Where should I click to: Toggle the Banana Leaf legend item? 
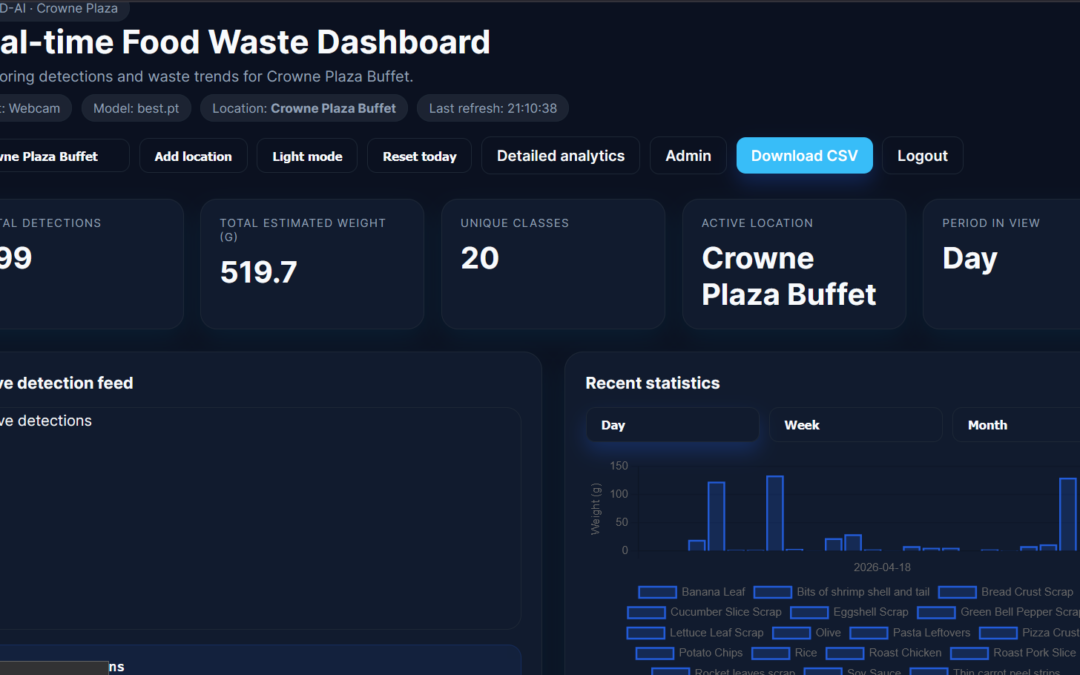pyautogui.click(x=692, y=592)
